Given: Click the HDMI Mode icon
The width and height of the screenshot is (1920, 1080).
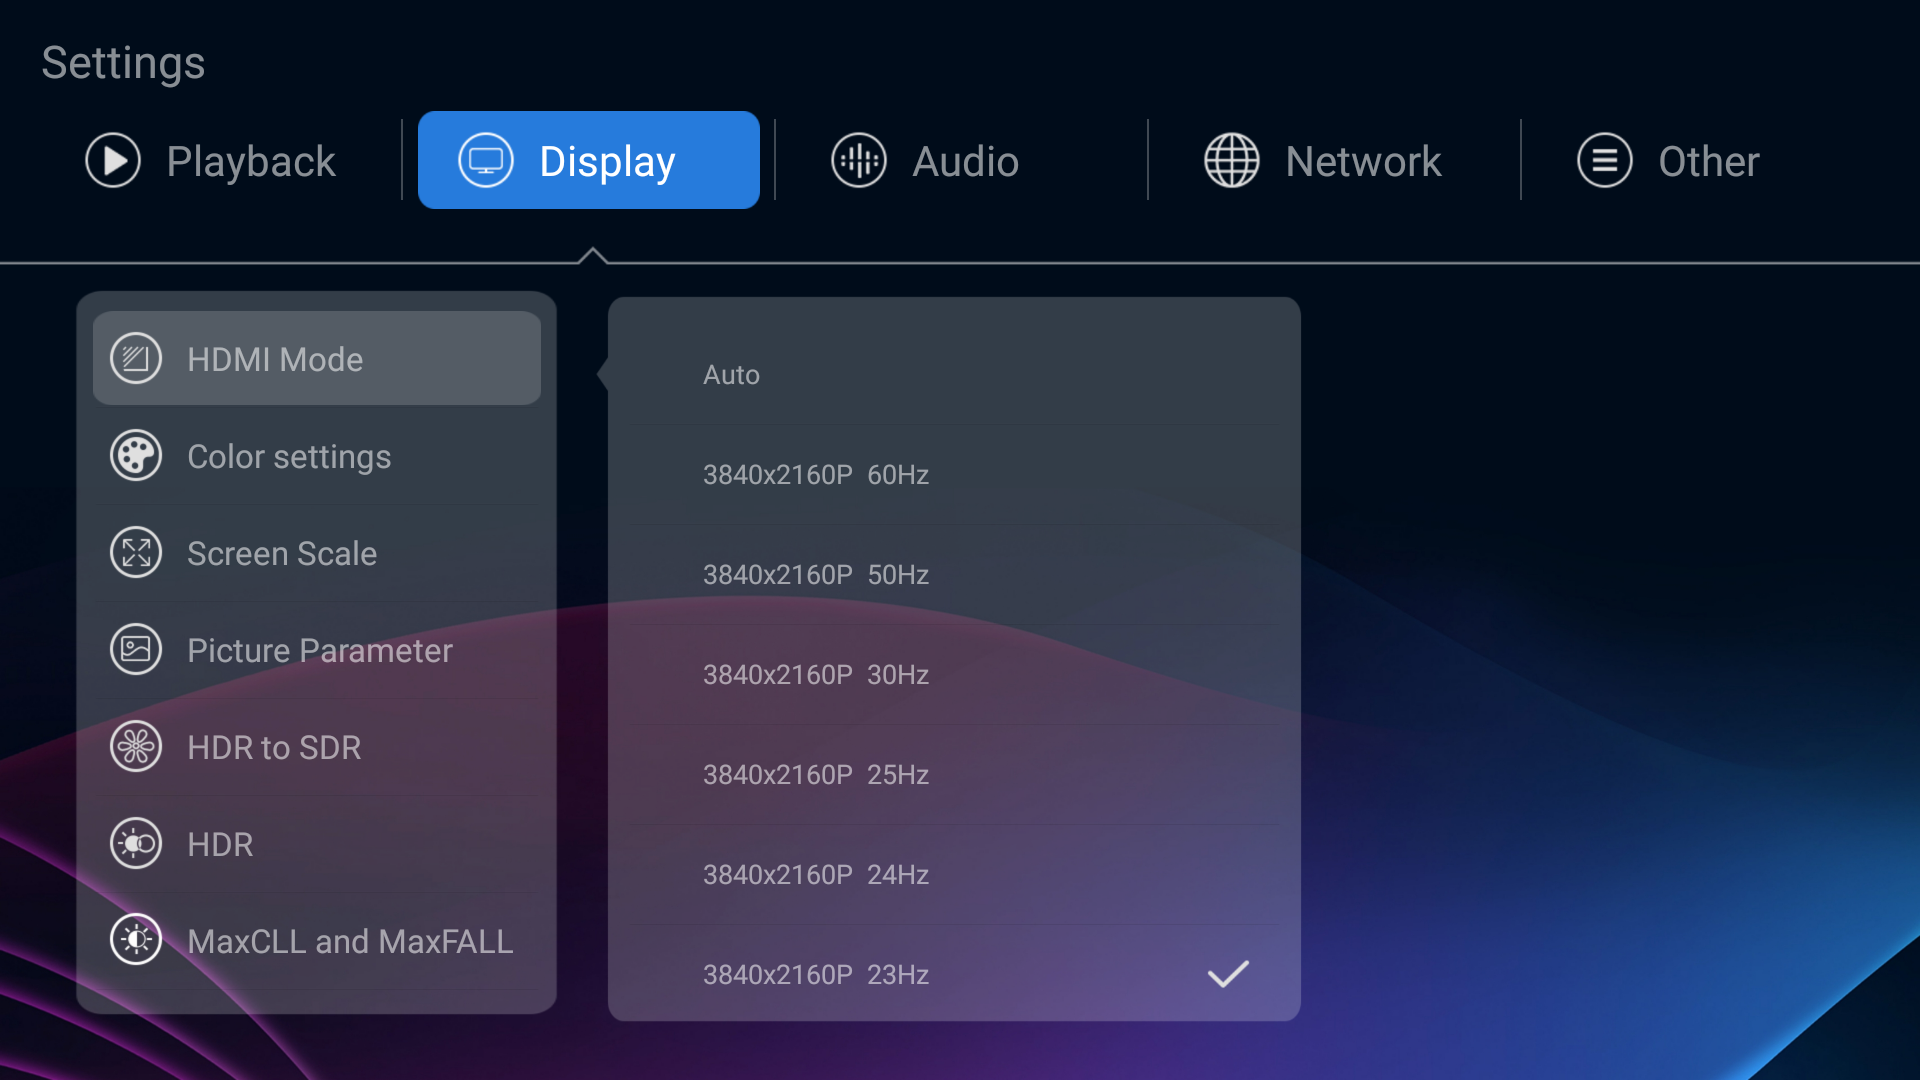Looking at the screenshot, I should 136,359.
